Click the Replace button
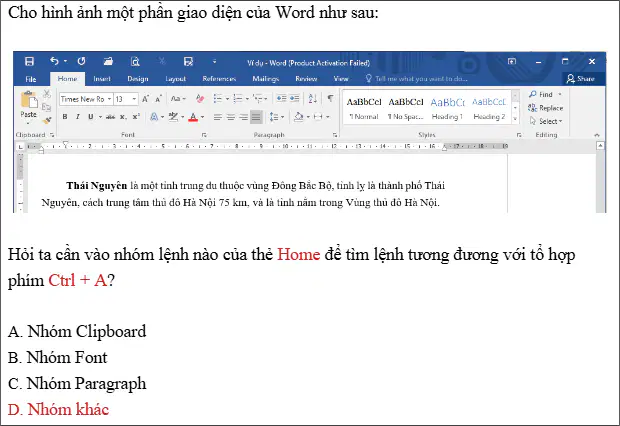The image size is (620, 426). coord(545,108)
